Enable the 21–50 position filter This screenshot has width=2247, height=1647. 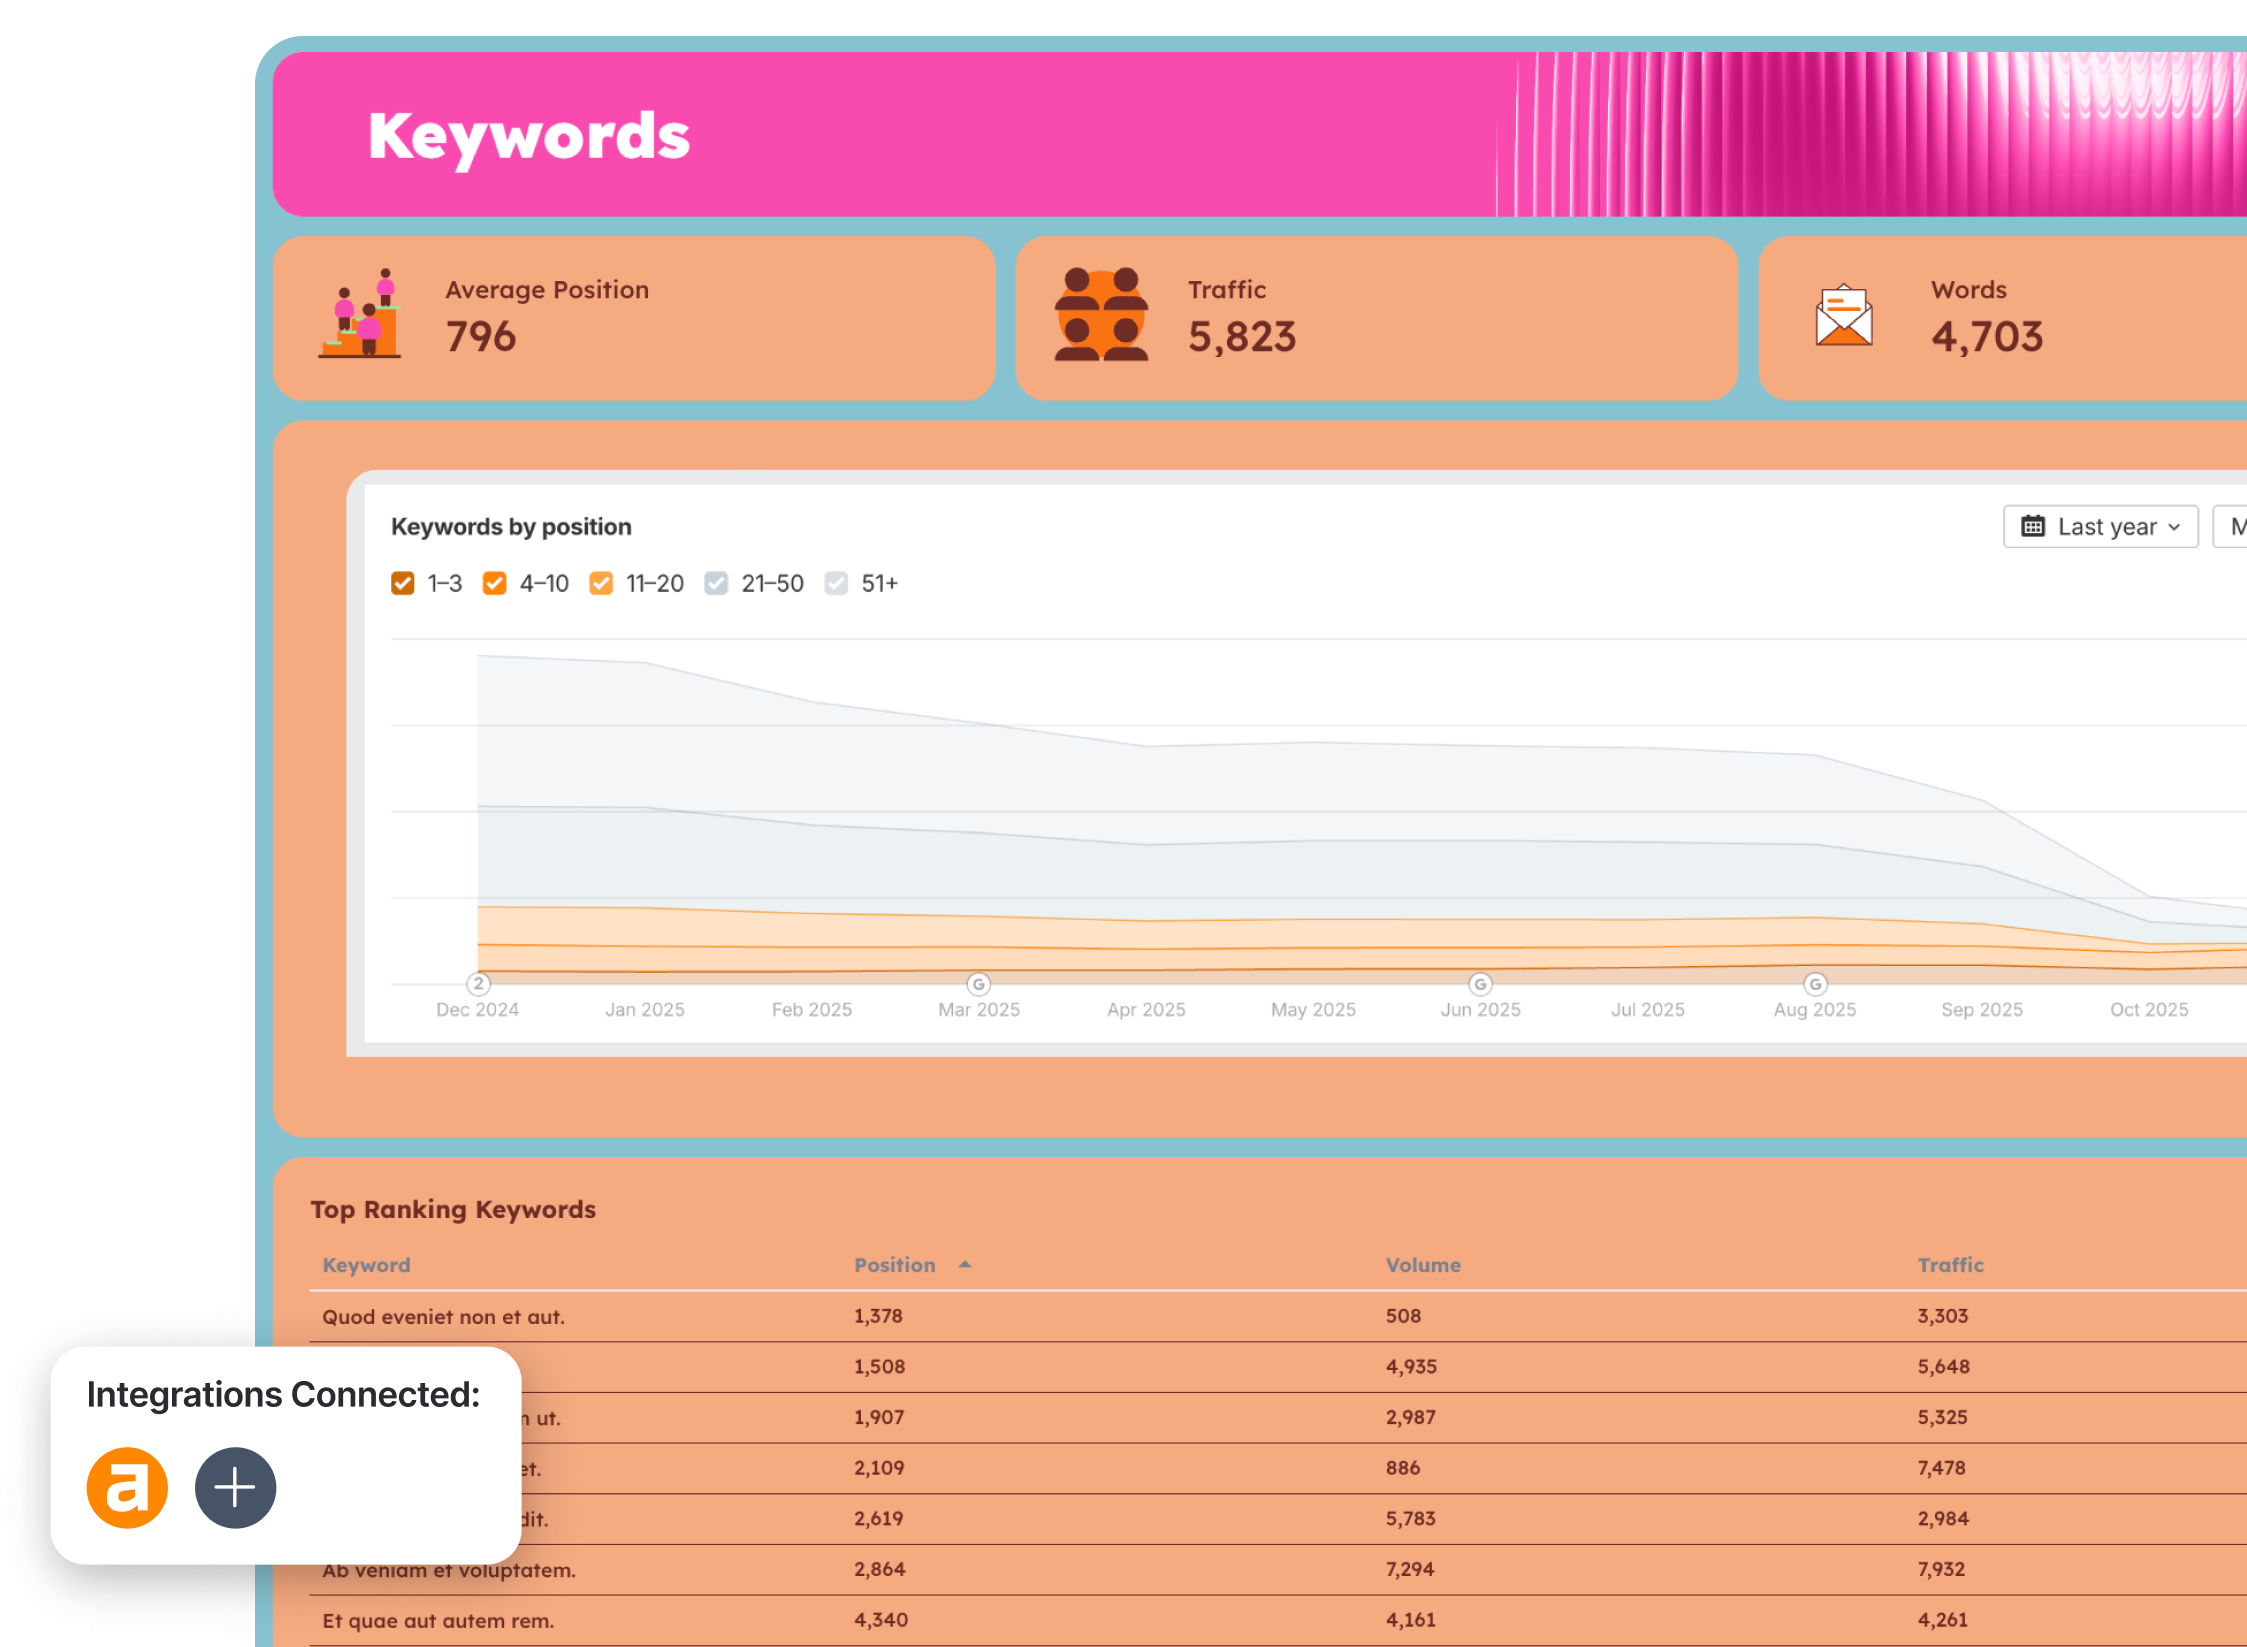point(716,583)
